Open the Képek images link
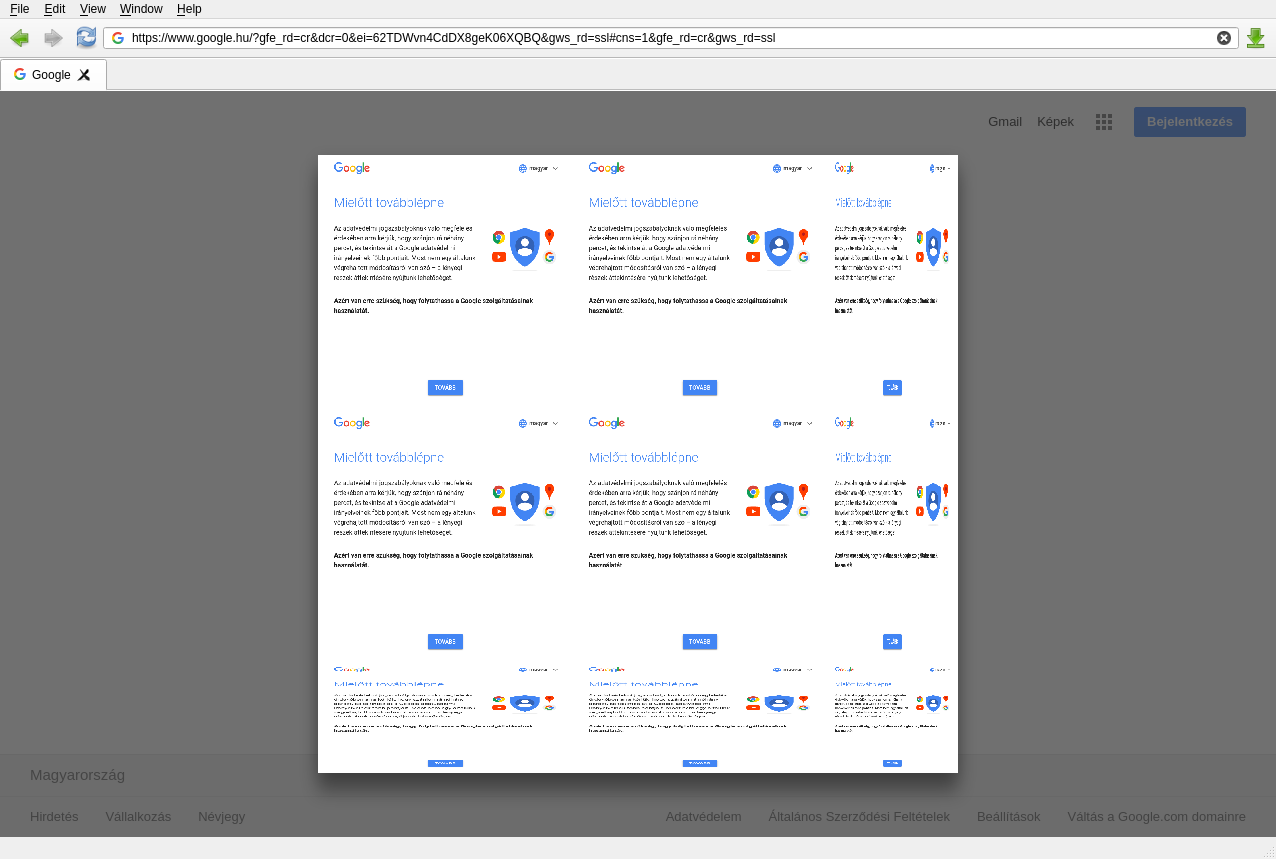 (1055, 122)
